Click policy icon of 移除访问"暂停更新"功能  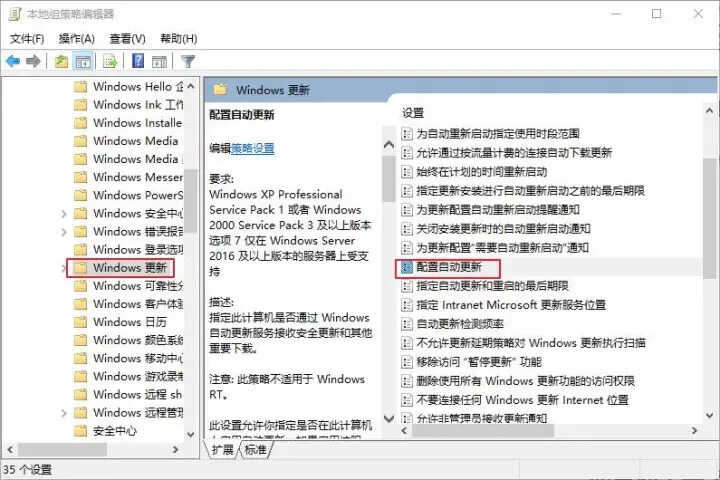point(406,362)
